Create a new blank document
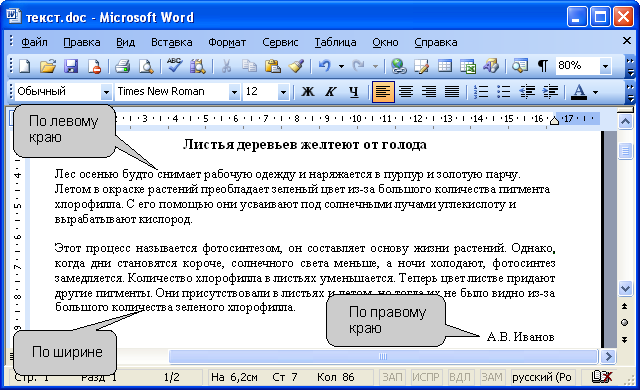 pos(24,66)
